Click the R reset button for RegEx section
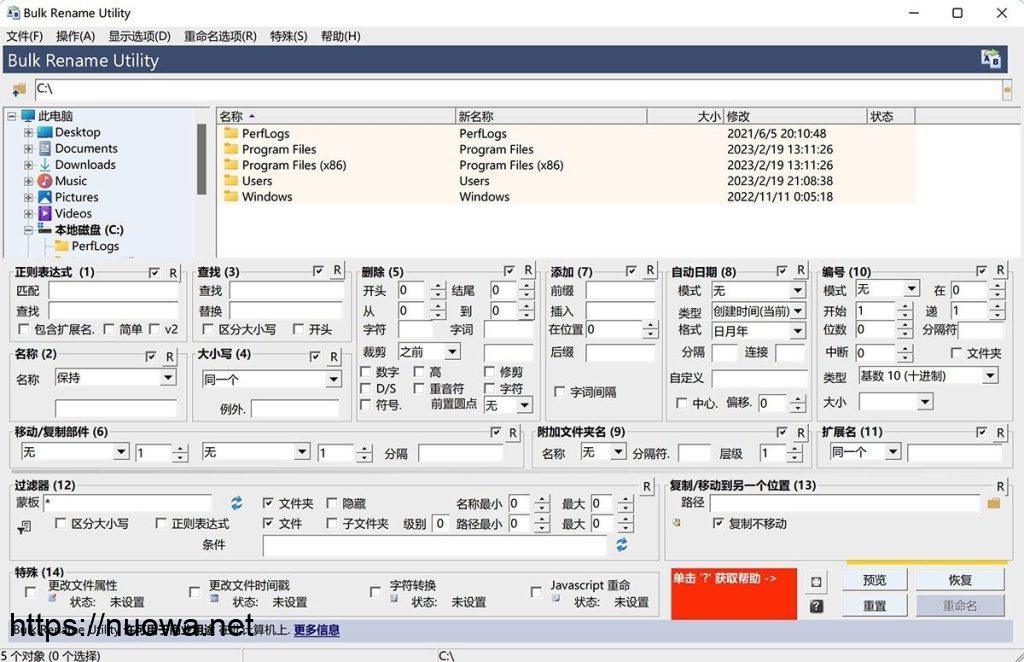 point(173,272)
